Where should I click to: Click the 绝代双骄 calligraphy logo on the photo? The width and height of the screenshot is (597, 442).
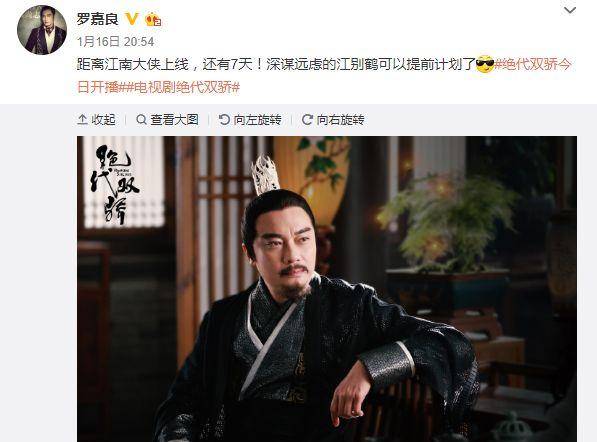[x=115, y=185]
